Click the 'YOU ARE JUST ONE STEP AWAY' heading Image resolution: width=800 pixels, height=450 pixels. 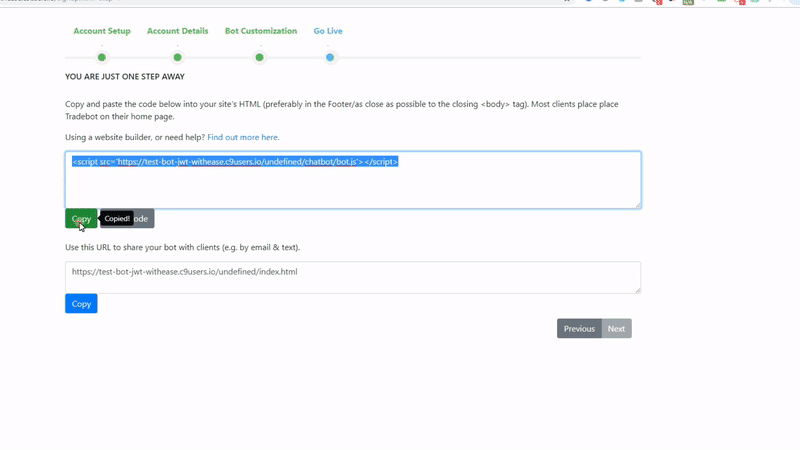[125, 77]
